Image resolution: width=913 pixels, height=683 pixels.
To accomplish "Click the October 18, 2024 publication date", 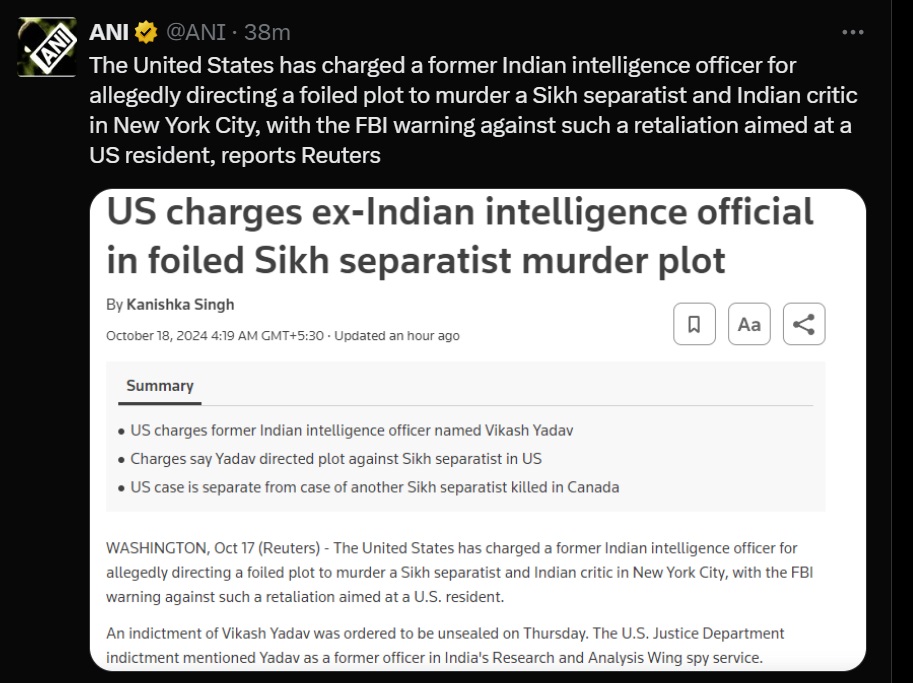I will coord(215,336).
